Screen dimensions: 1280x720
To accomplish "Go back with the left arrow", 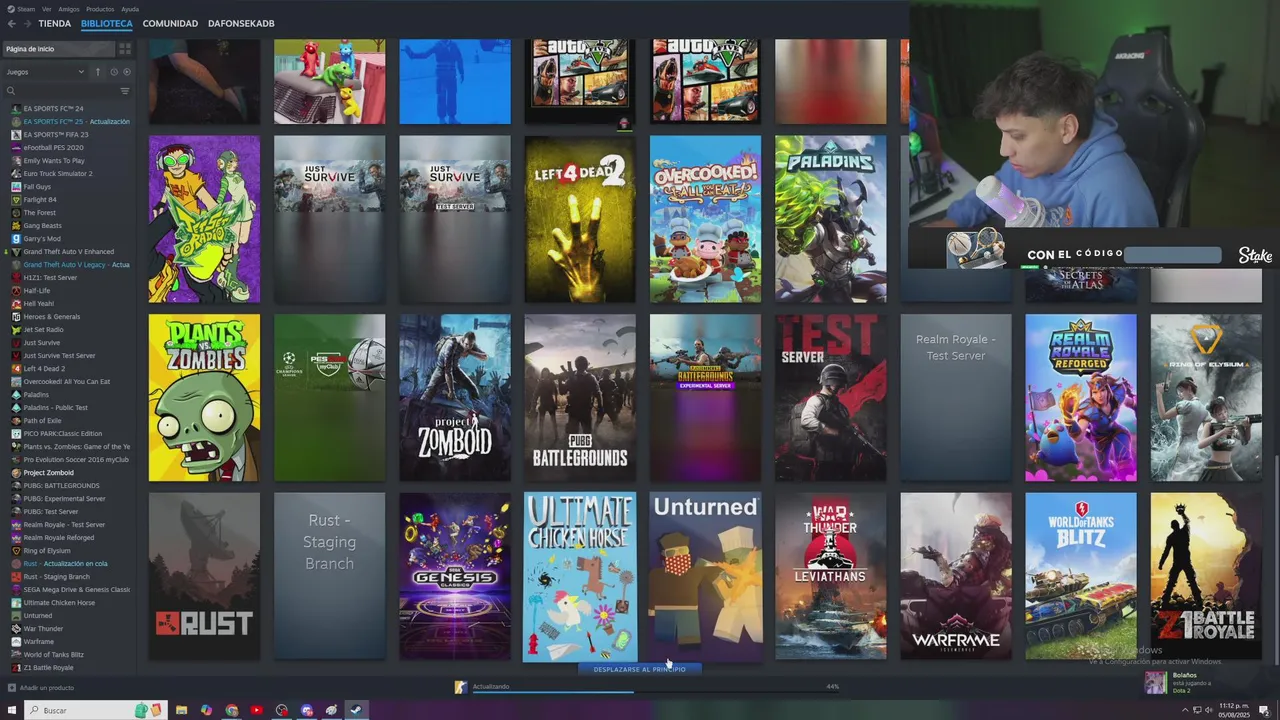I will [12, 23].
